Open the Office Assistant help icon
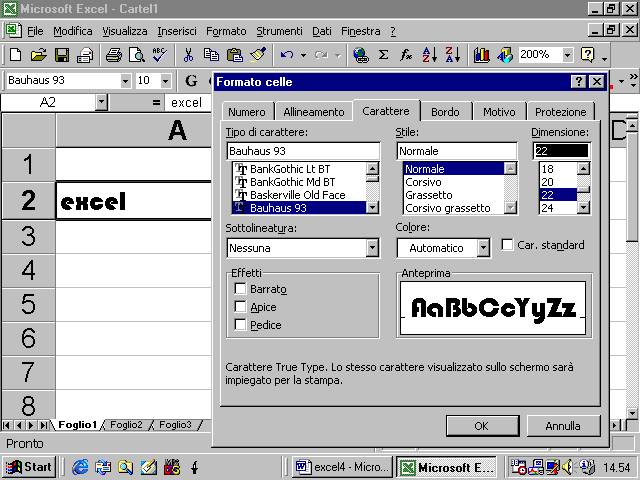The width and height of the screenshot is (640, 480). (x=587, y=55)
